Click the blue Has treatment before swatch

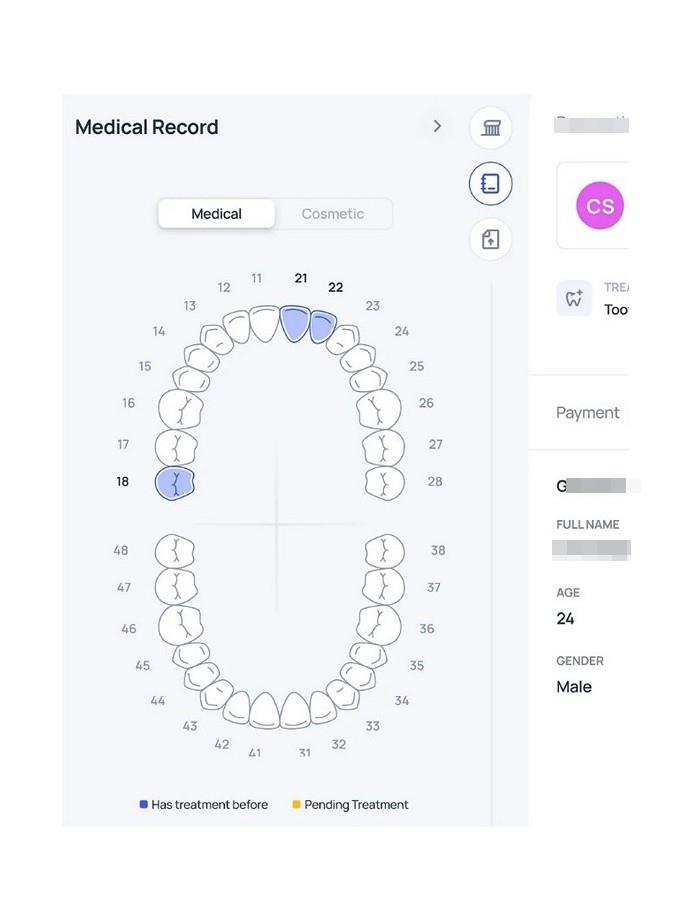[143, 804]
